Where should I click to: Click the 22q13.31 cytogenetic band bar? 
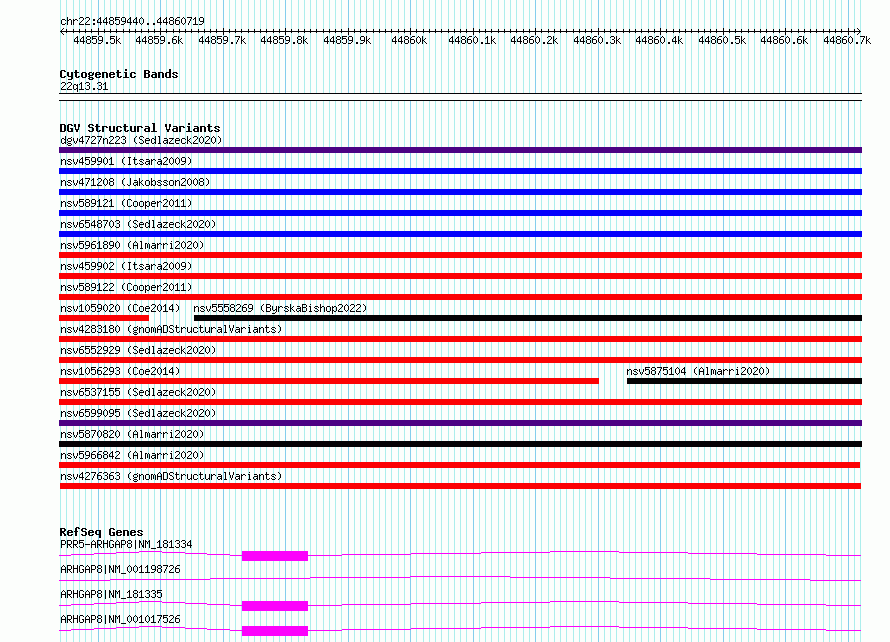[x=460, y=97]
